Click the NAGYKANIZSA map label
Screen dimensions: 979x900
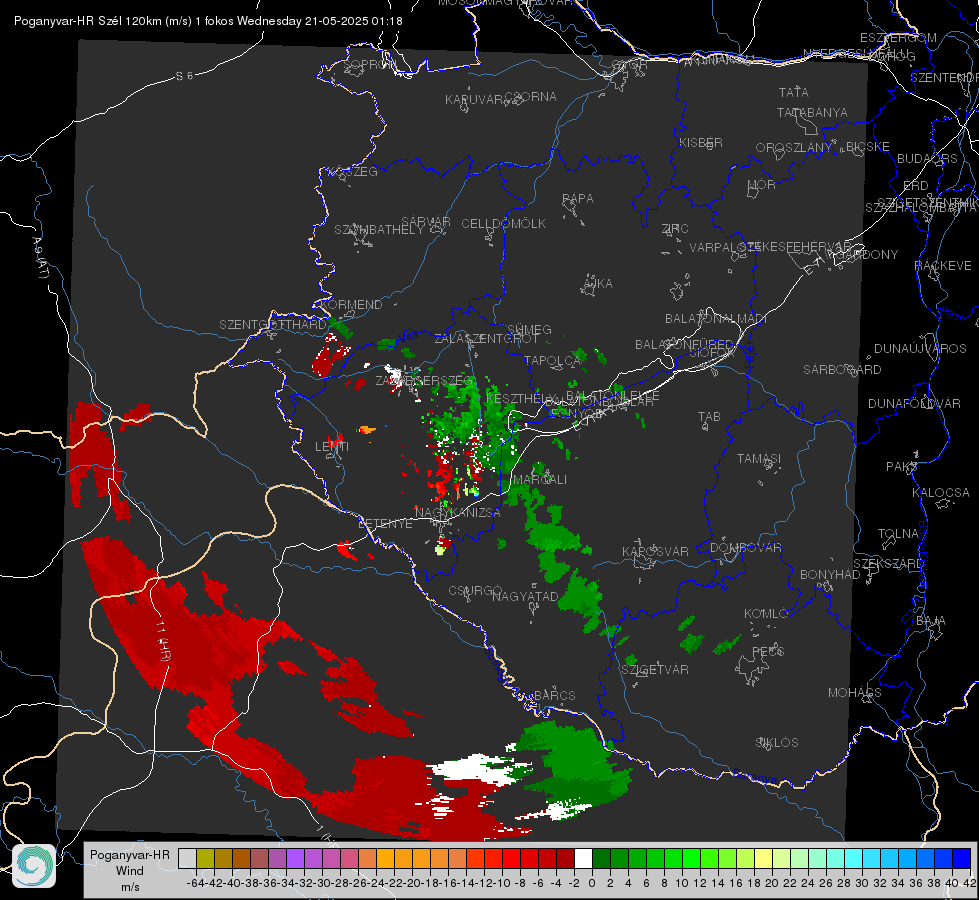(x=458, y=513)
